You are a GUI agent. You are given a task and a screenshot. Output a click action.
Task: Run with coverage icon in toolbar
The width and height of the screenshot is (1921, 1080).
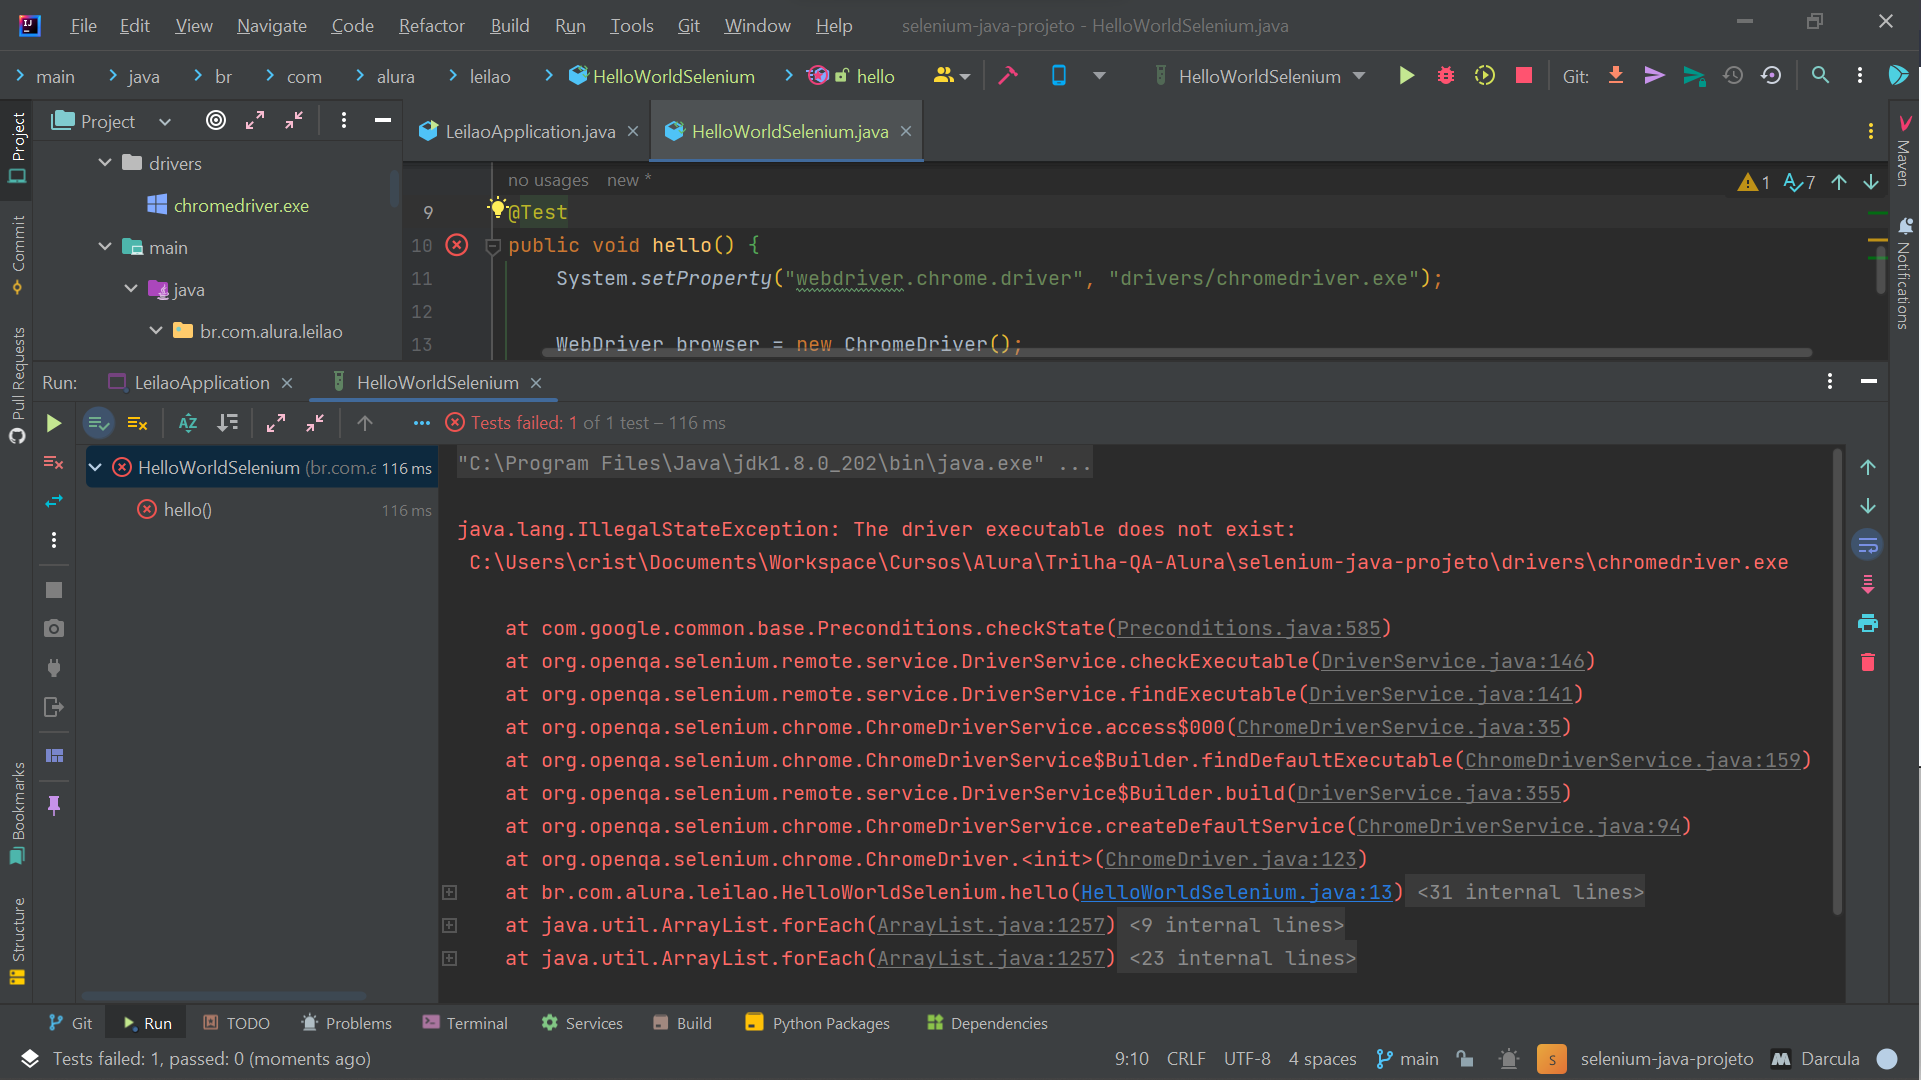[1484, 76]
